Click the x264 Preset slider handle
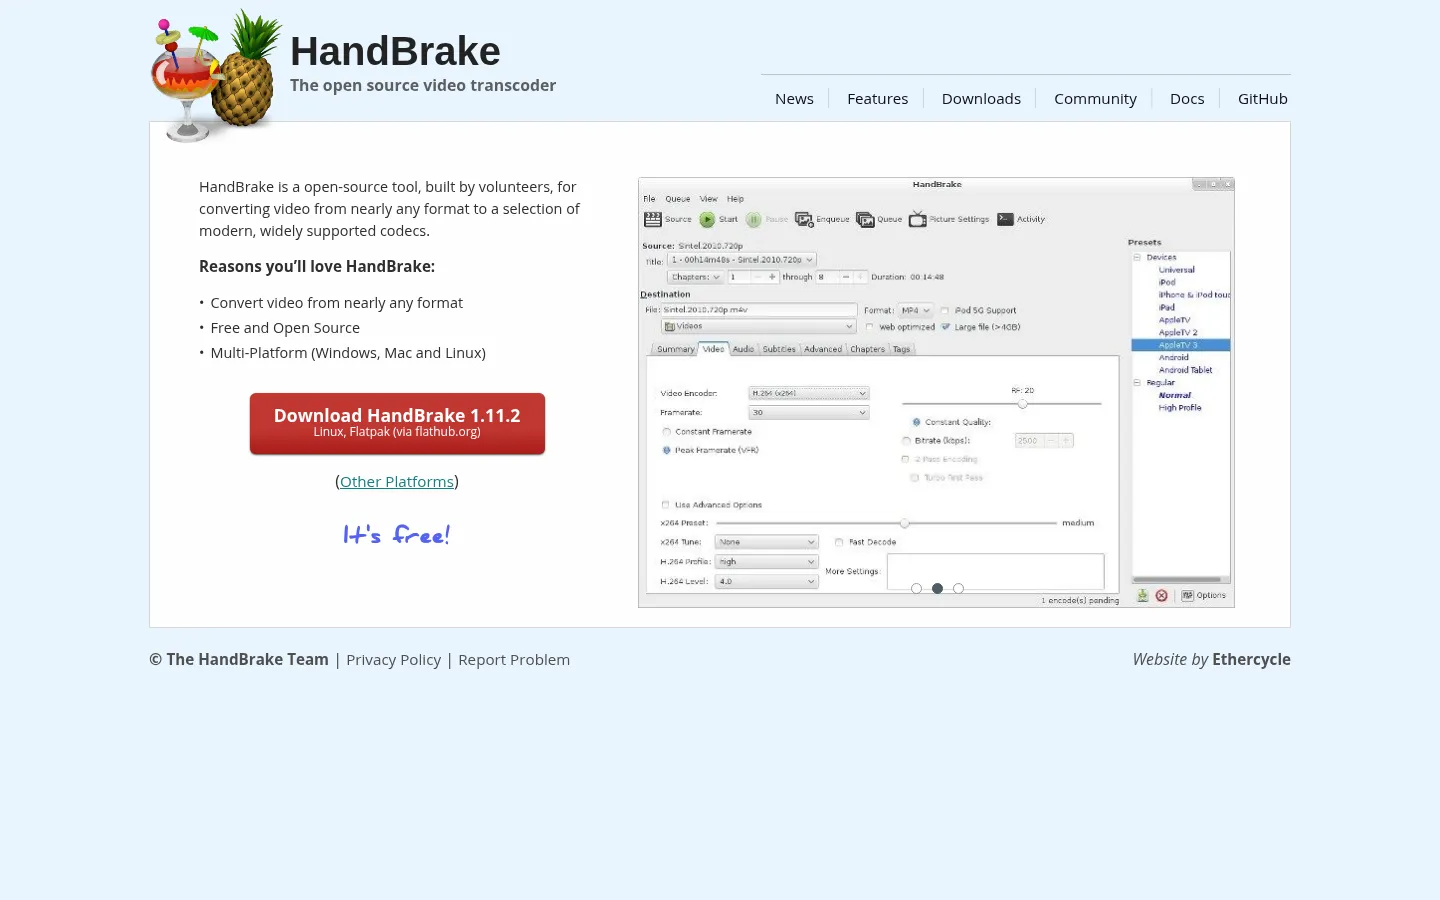 coord(904,523)
